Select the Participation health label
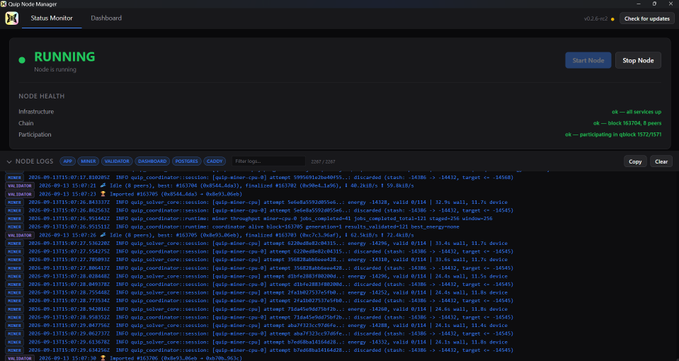Image resolution: width=679 pixels, height=361 pixels. coord(35,135)
